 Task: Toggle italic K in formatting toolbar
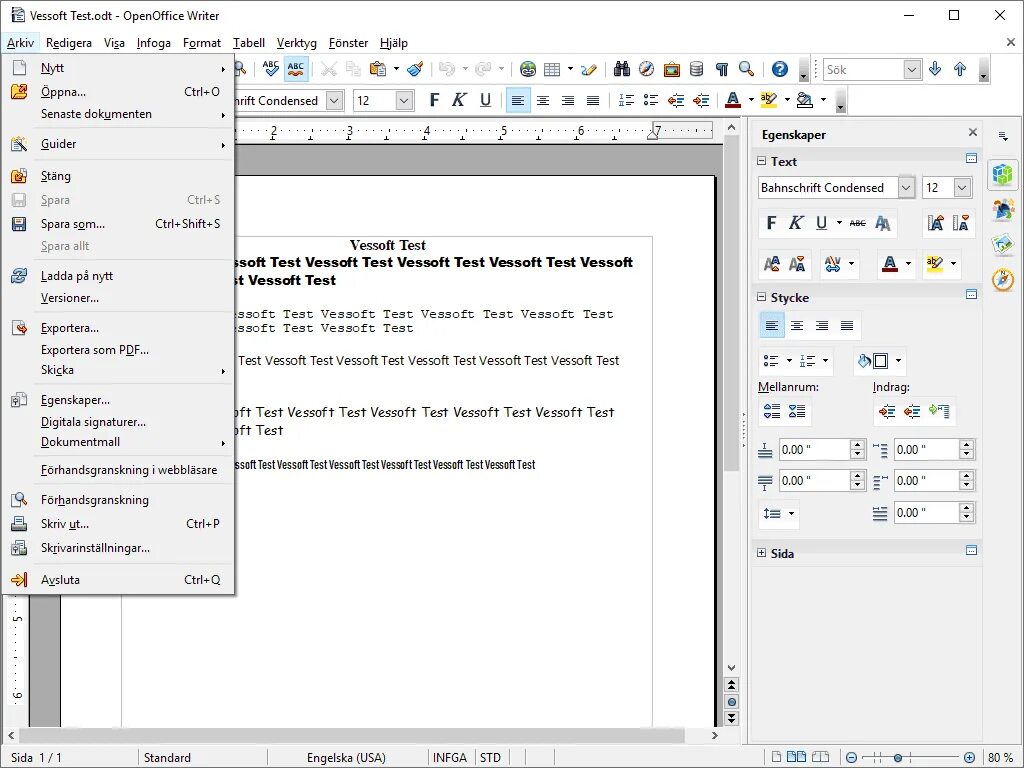pyautogui.click(x=459, y=100)
